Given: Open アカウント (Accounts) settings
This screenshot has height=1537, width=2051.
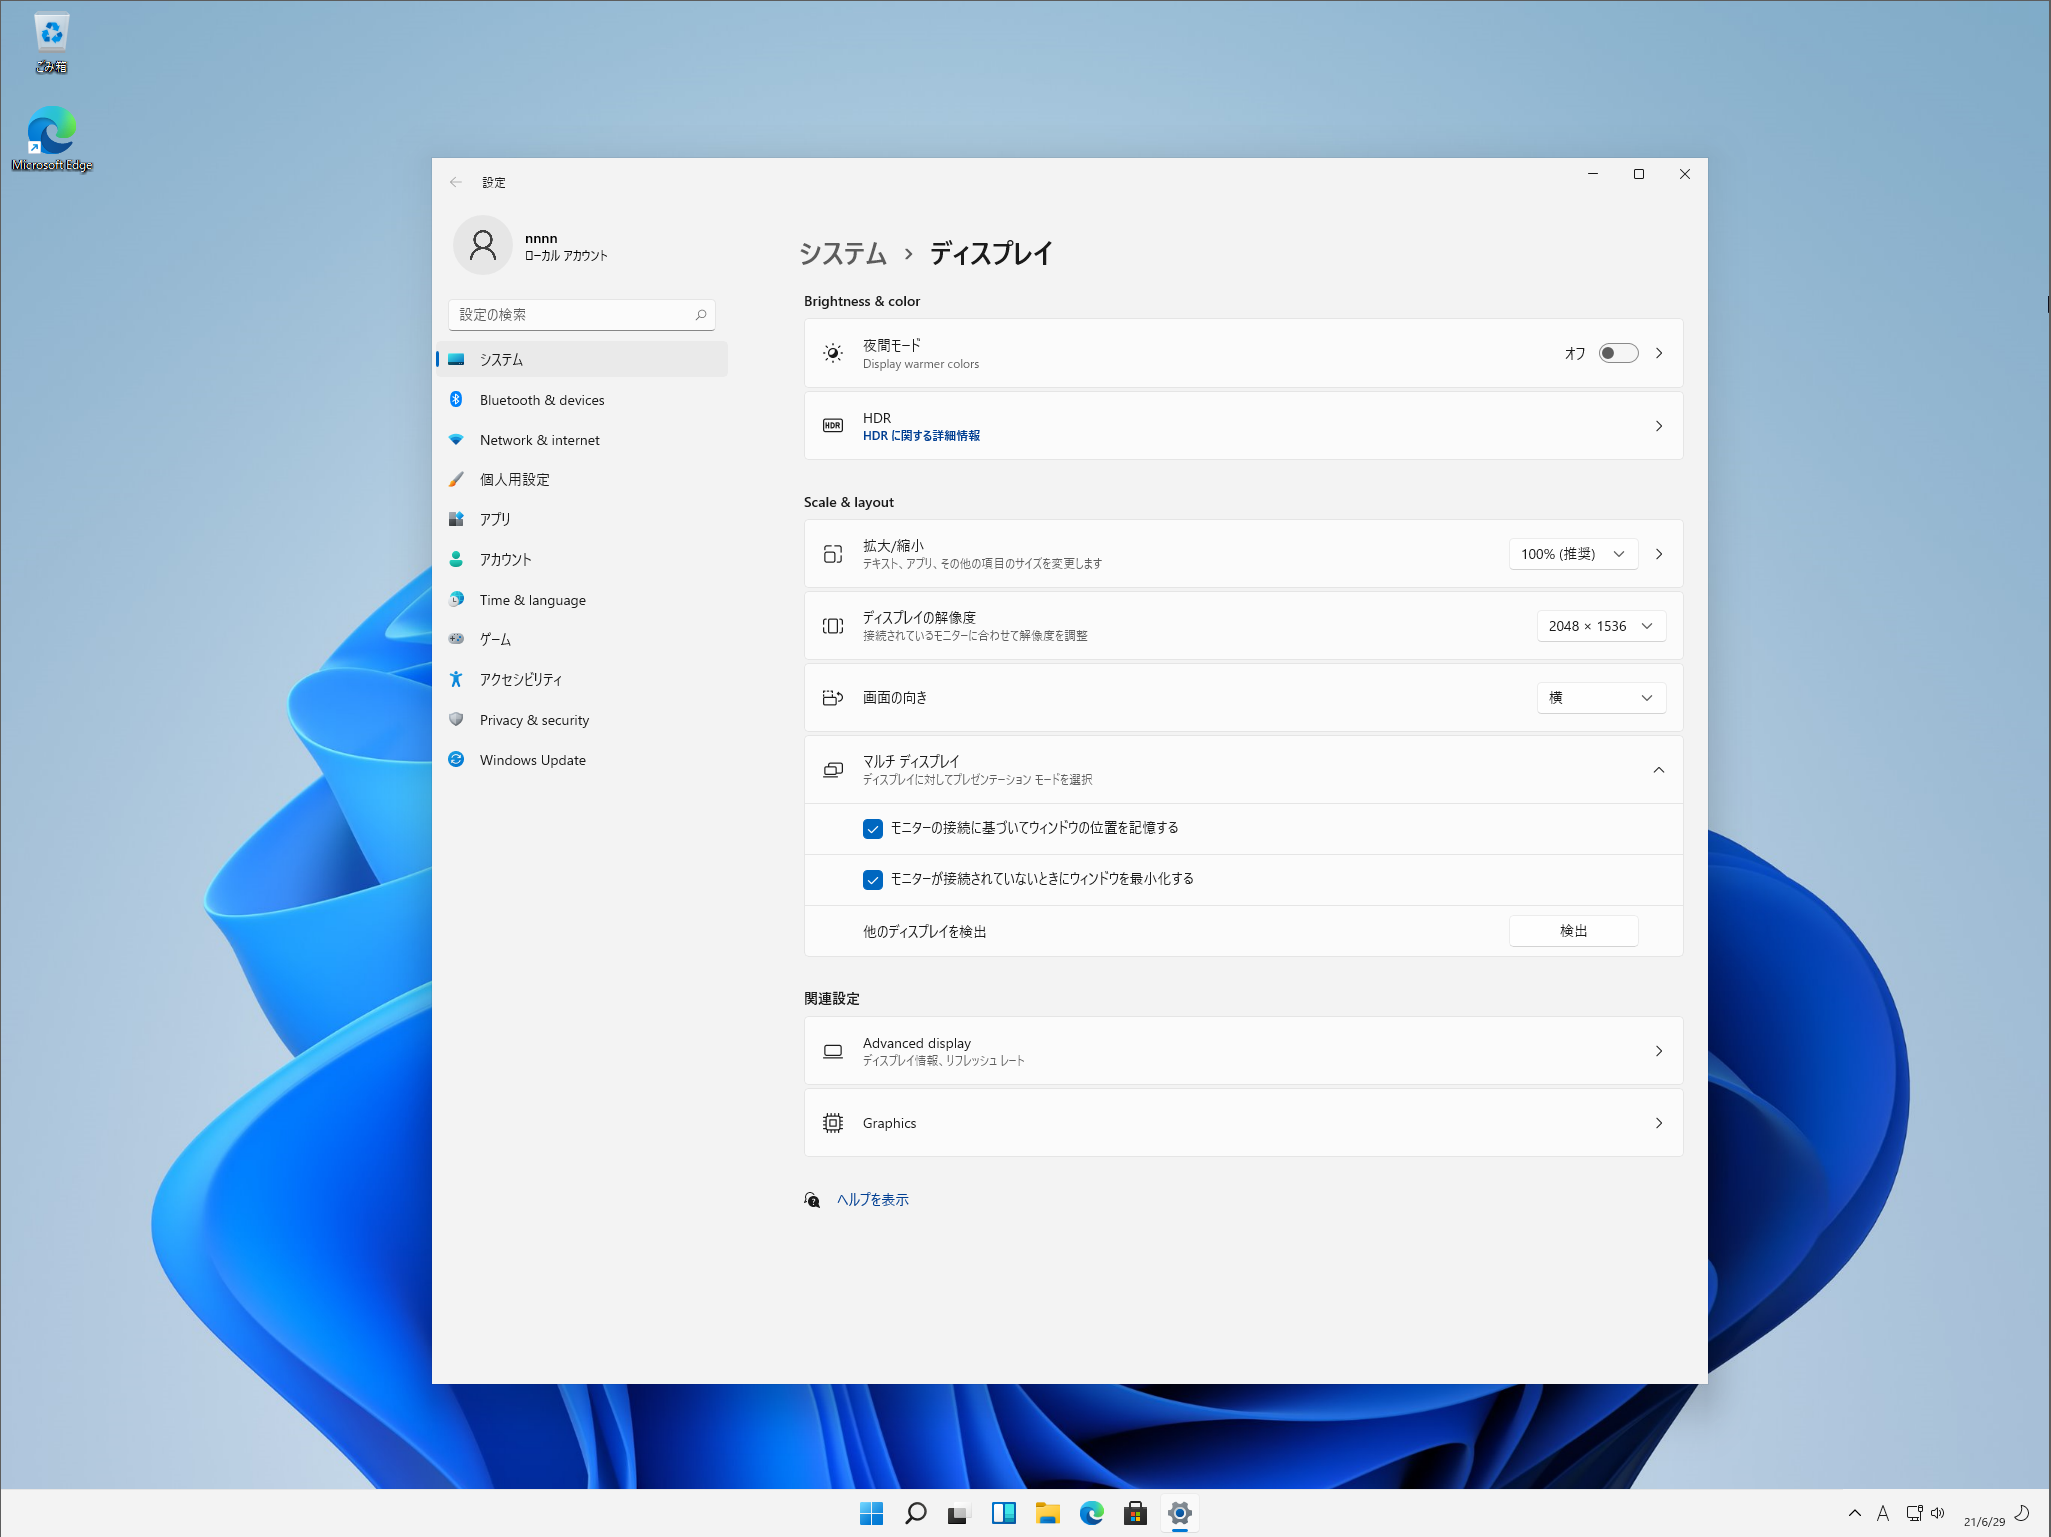Looking at the screenshot, I should click(582, 560).
